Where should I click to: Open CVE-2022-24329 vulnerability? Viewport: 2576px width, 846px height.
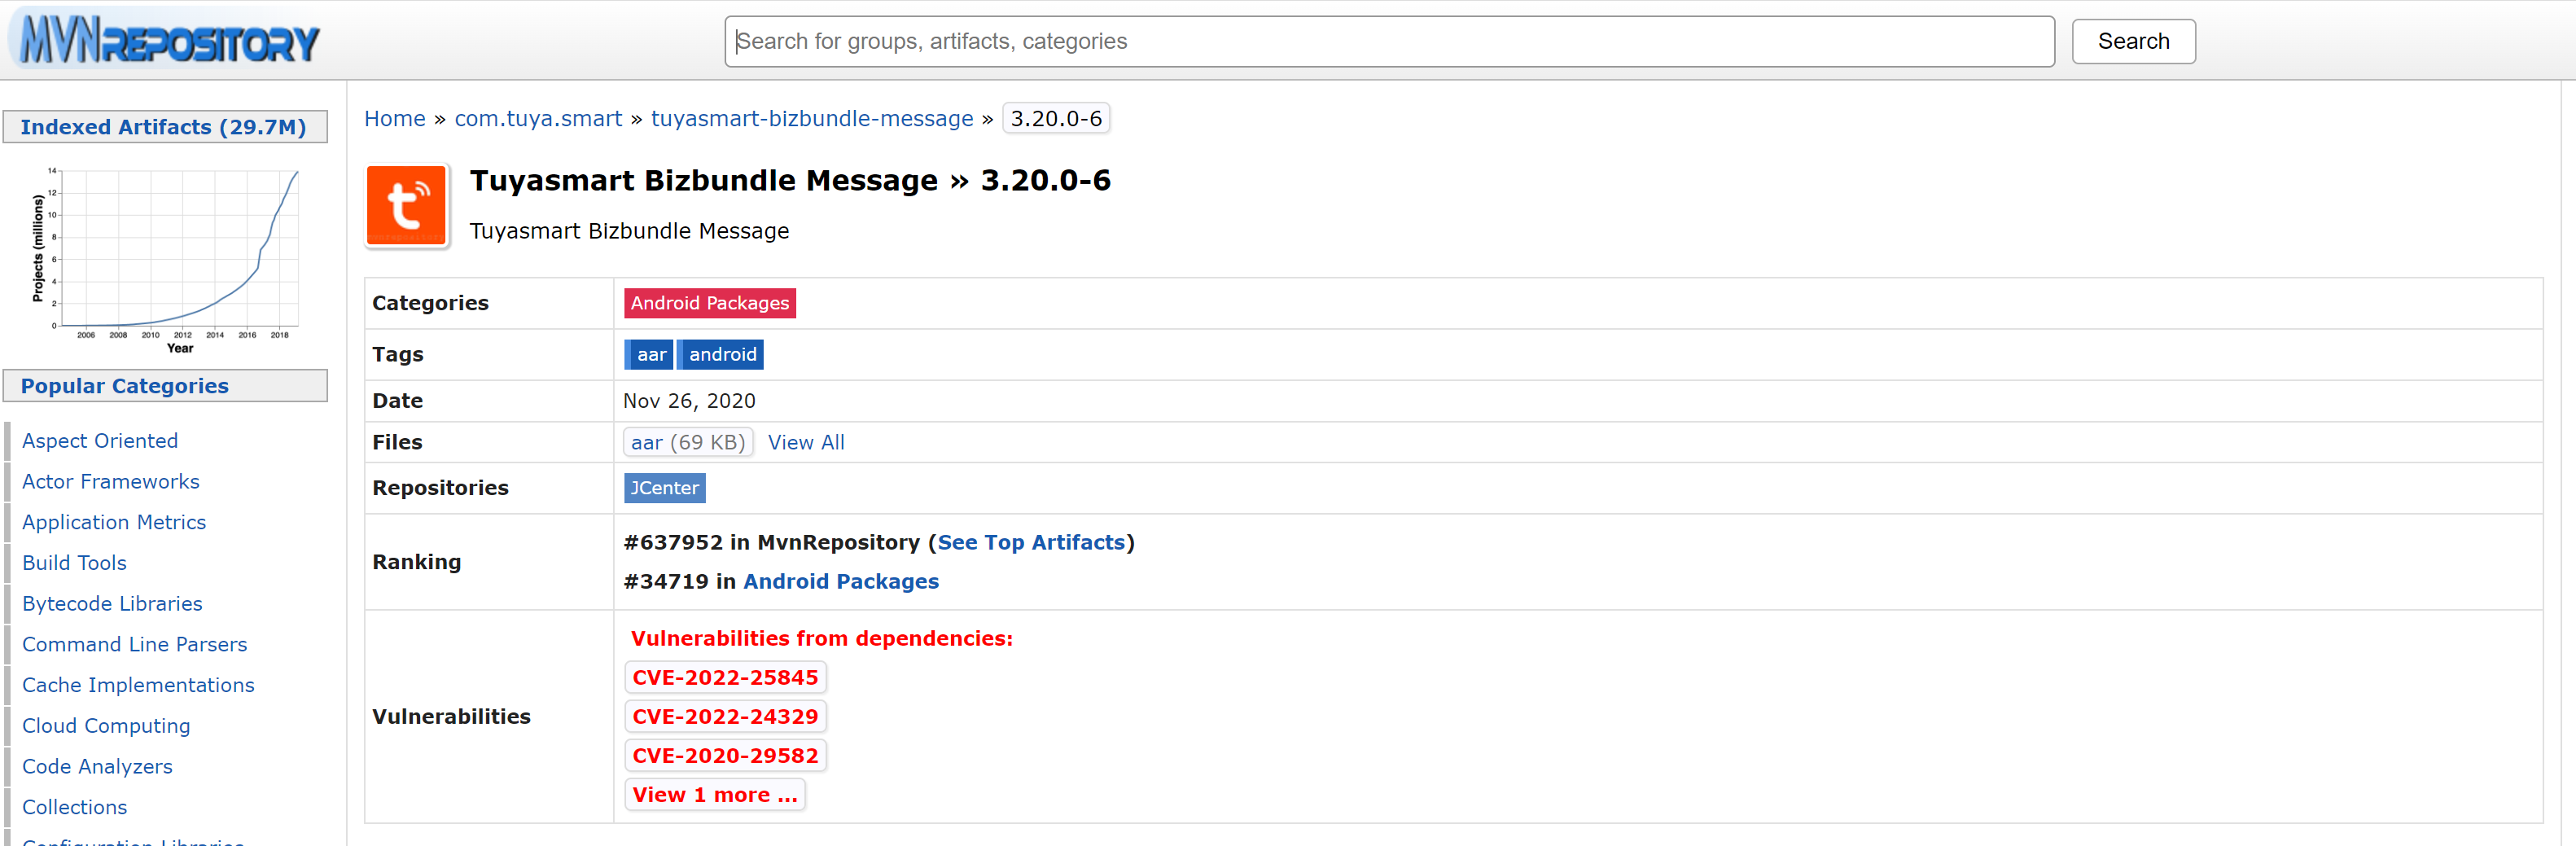tap(726, 716)
